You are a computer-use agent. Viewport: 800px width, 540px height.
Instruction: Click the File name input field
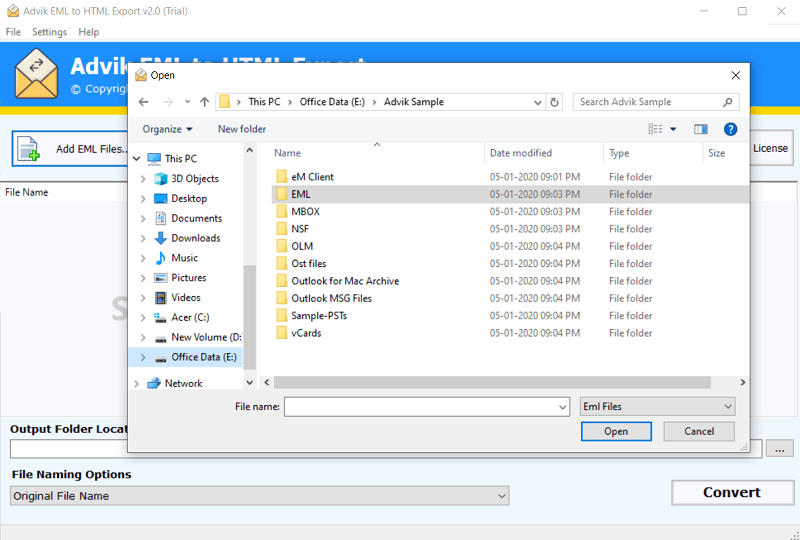point(427,407)
